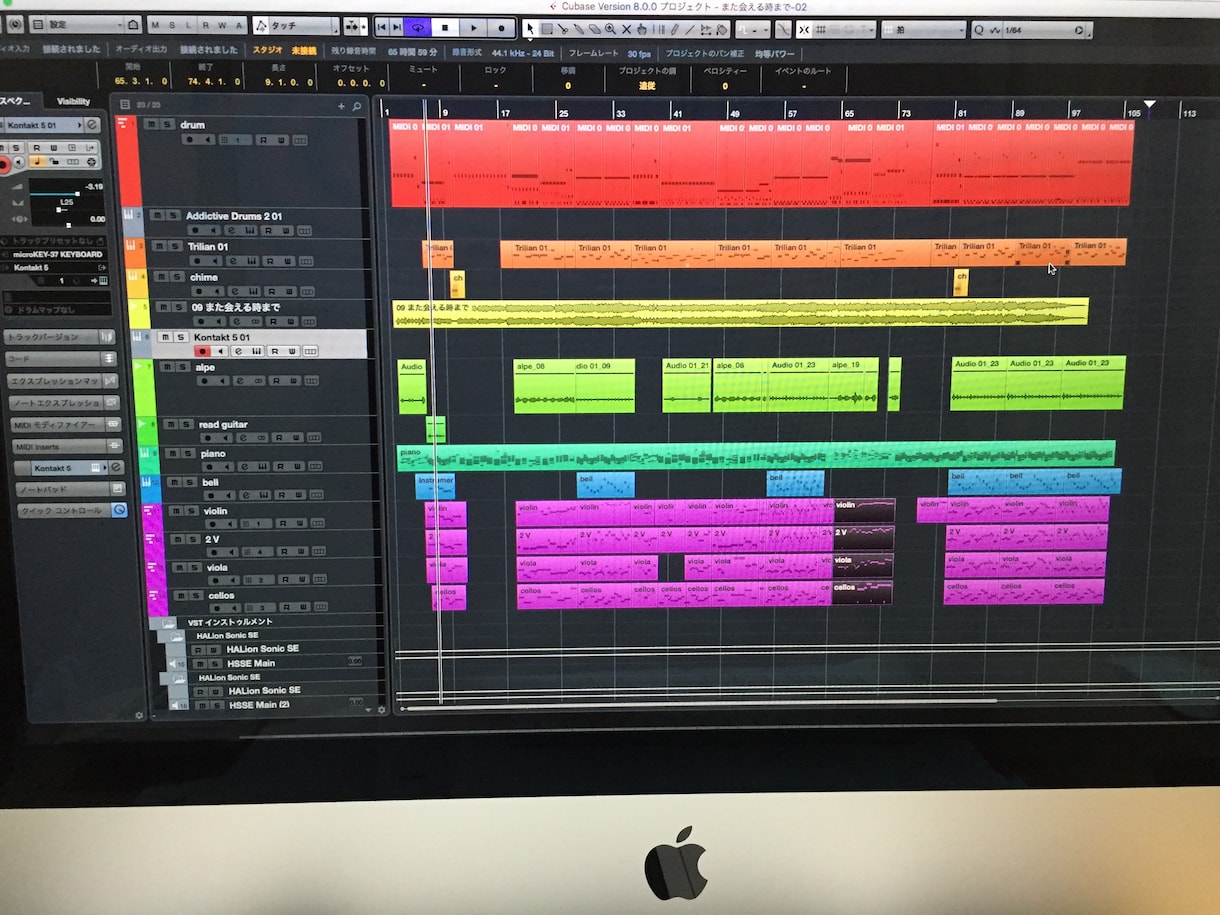Select the Kontakt 5 01 track
The height and width of the screenshot is (915, 1220).
point(252,343)
